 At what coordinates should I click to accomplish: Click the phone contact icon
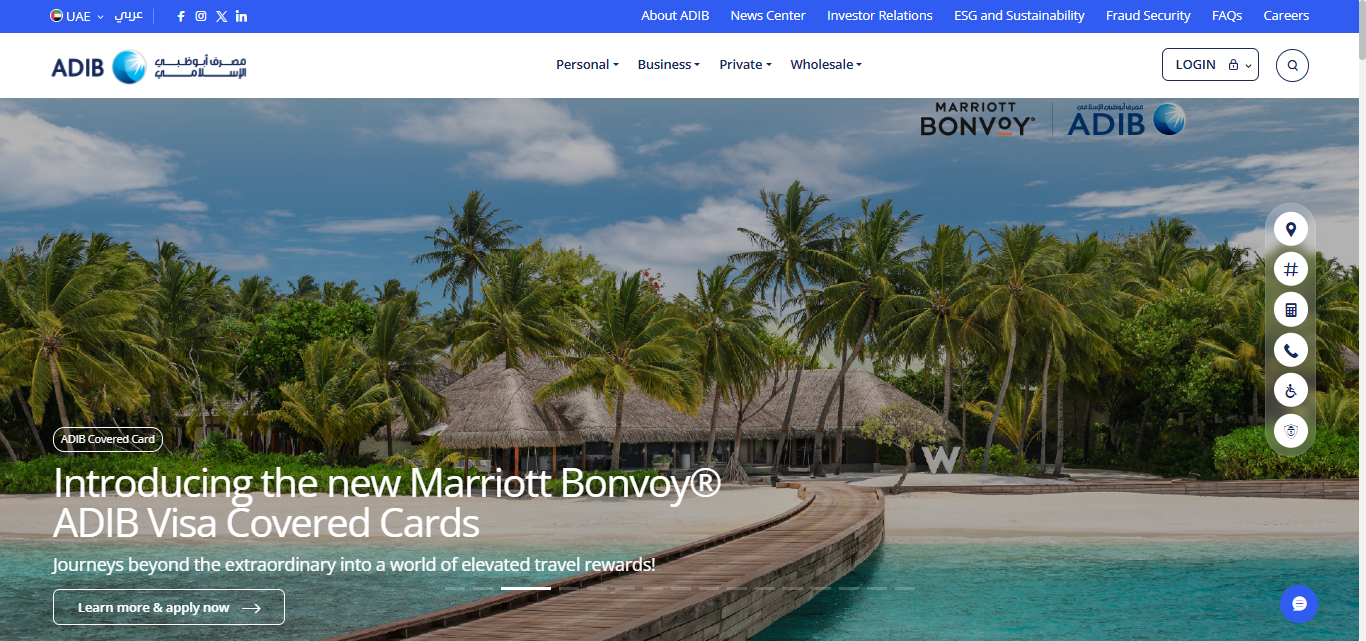[x=1291, y=350]
